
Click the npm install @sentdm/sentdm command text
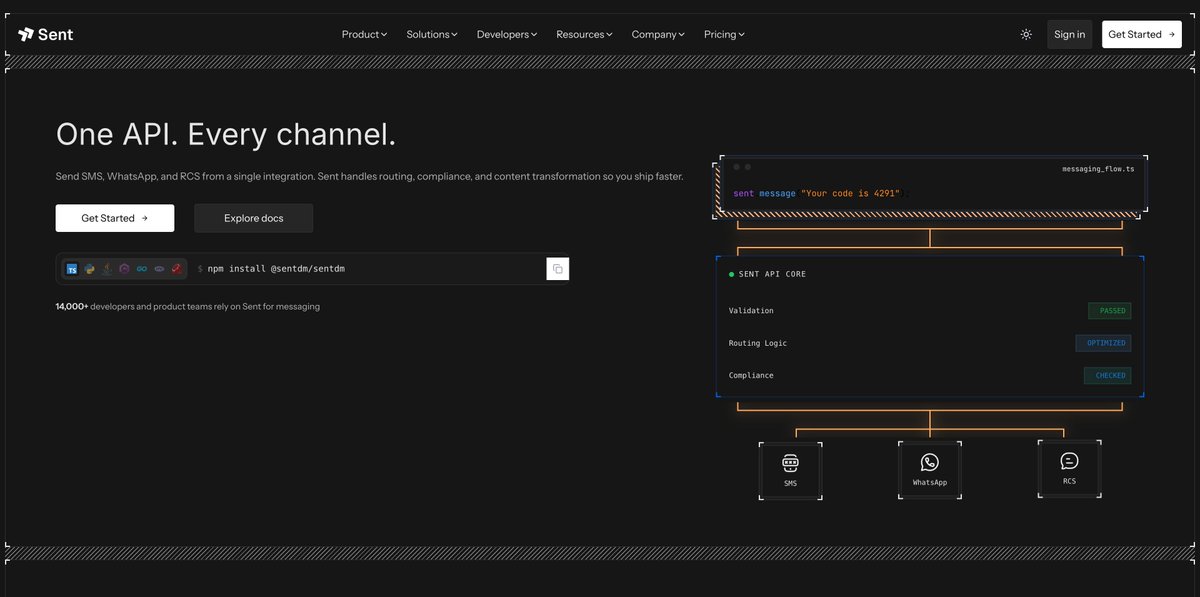coord(276,269)
